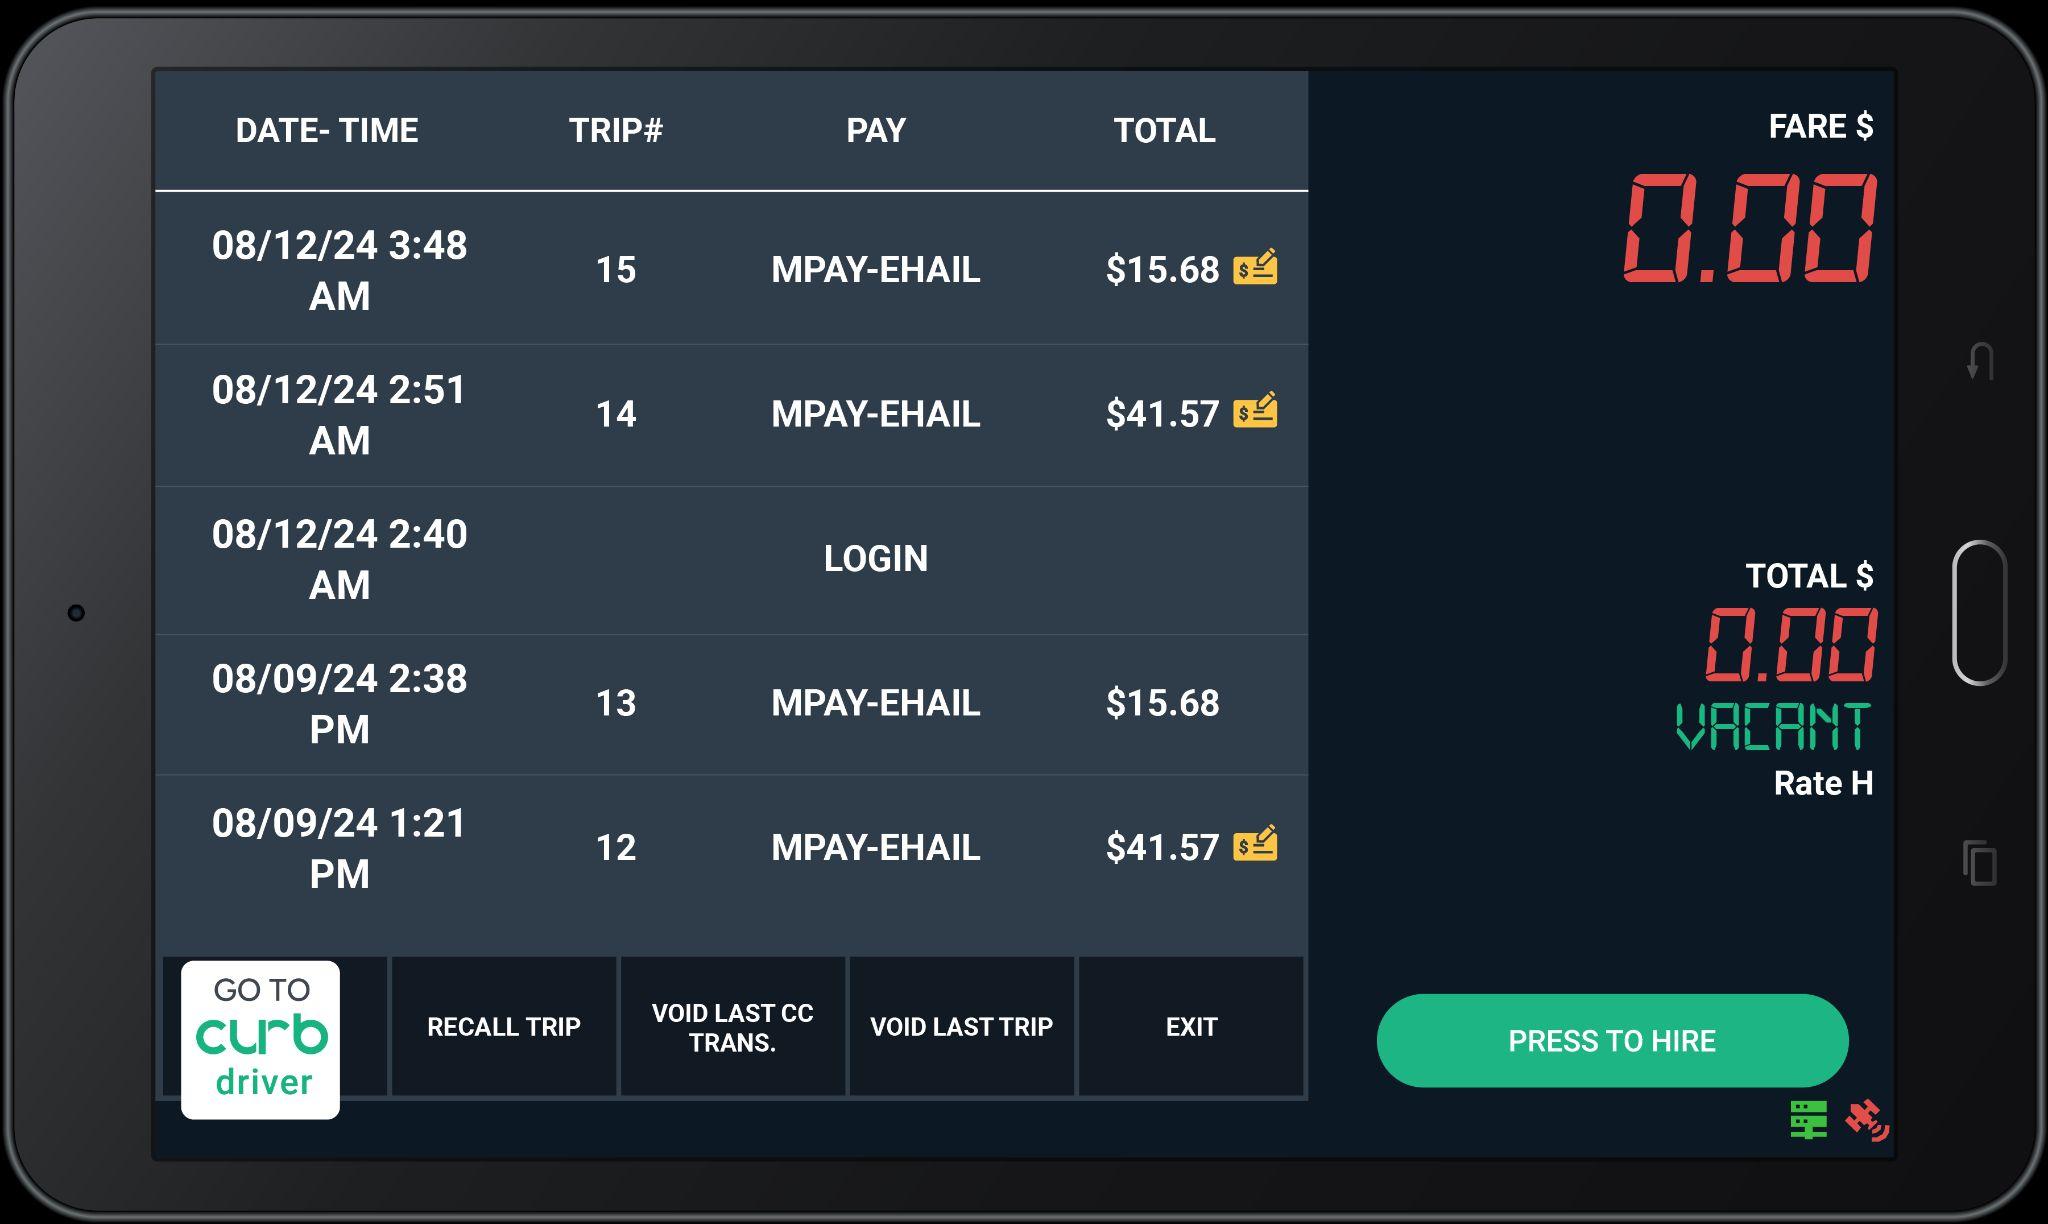This screenshot has width=2048, height=1224.
Task: Click signature receipt icon for trip 15
Action: tap(1255, 268)
